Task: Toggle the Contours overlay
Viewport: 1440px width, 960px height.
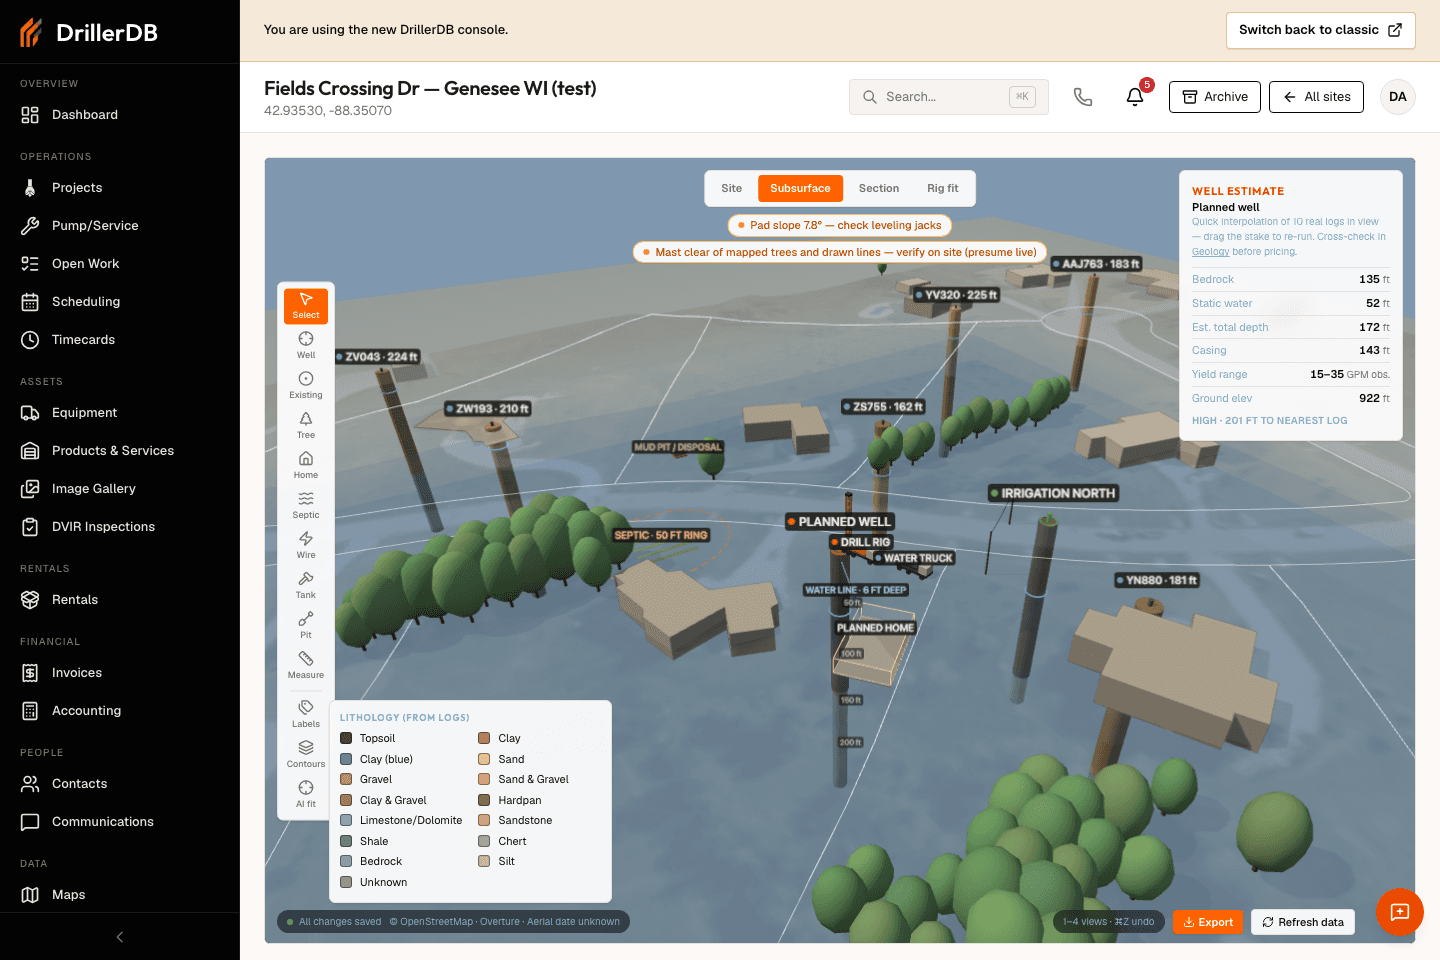Action: (x=306, y=755)
